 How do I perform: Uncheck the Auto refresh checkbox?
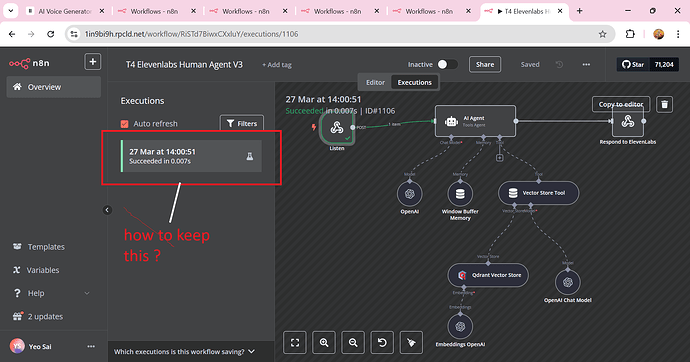tap(125, 124)
